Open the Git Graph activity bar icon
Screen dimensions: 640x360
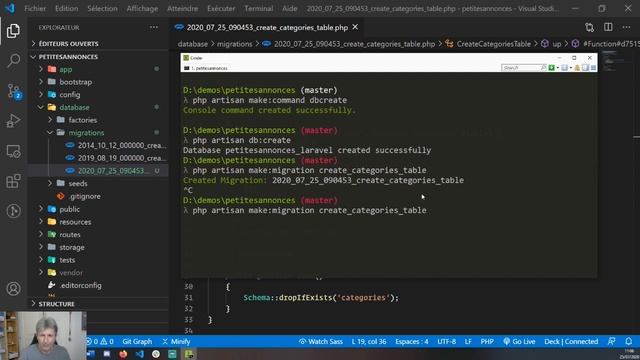(x=13, y=211)
